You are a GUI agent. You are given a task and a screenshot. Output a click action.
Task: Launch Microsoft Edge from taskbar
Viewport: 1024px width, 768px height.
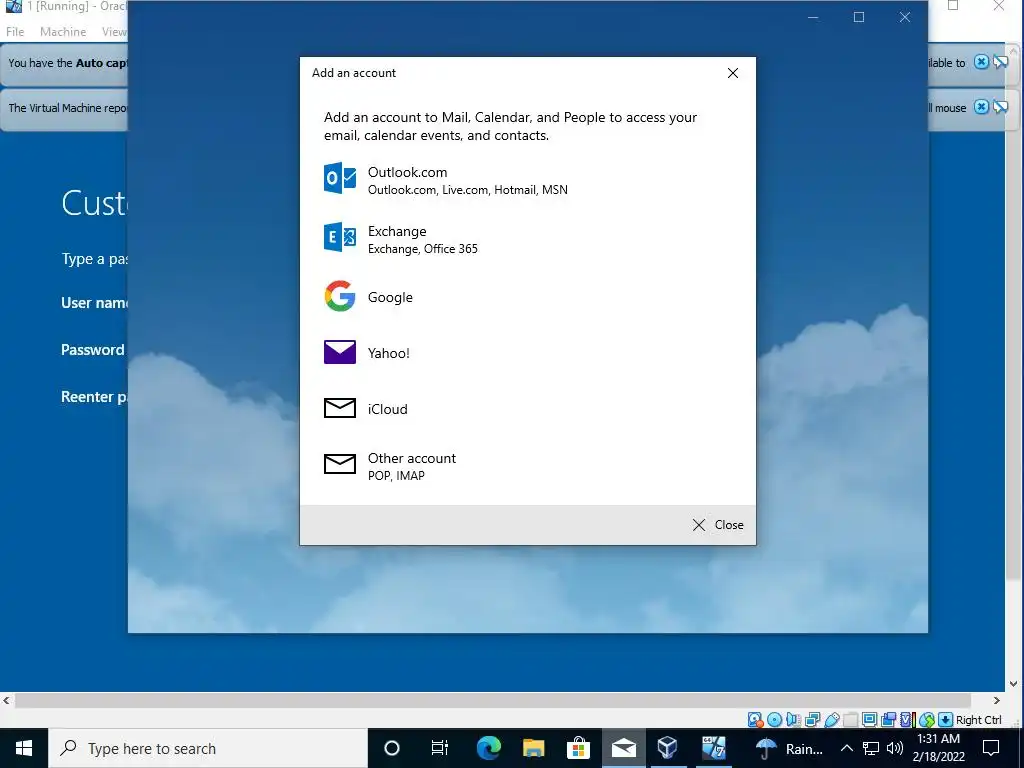[x=488, y=748]
